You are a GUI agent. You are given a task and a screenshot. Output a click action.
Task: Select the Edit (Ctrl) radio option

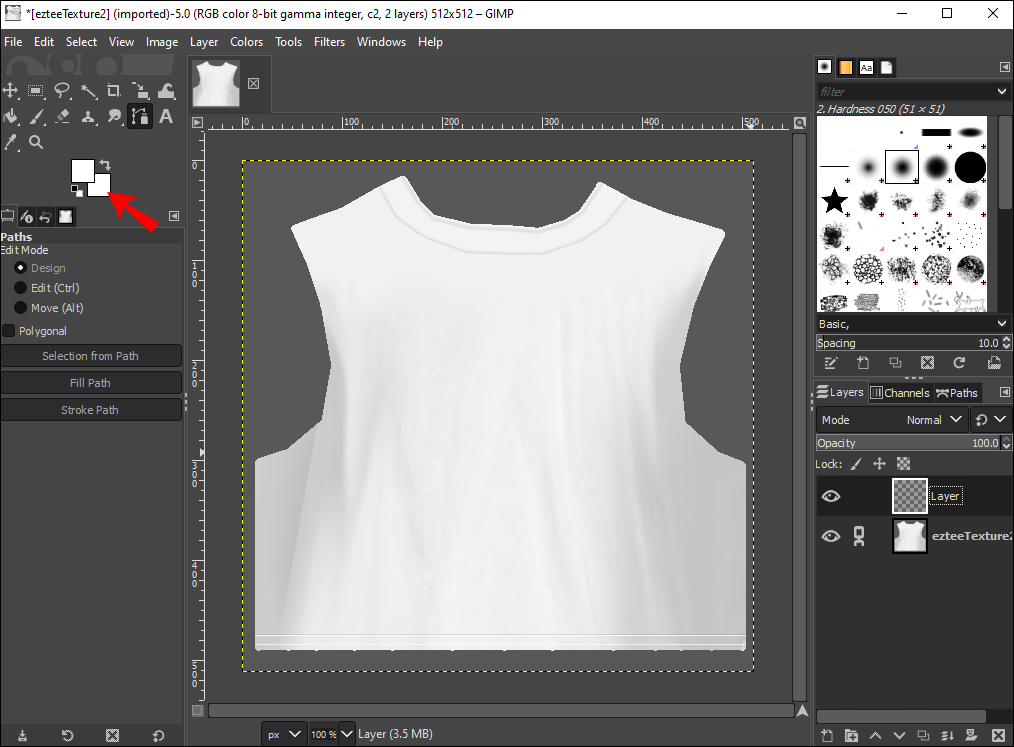20,288
